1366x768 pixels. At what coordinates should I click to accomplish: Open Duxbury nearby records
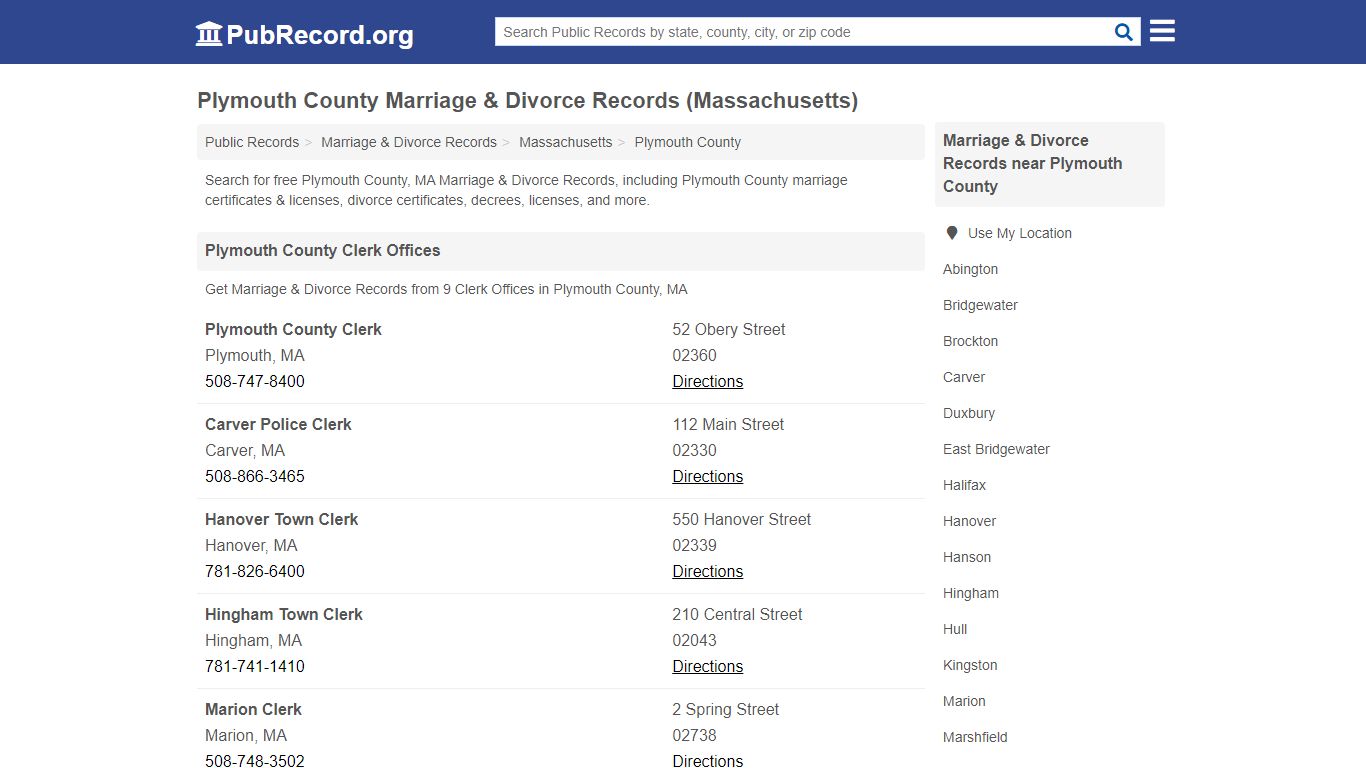(x=969, y=413)
